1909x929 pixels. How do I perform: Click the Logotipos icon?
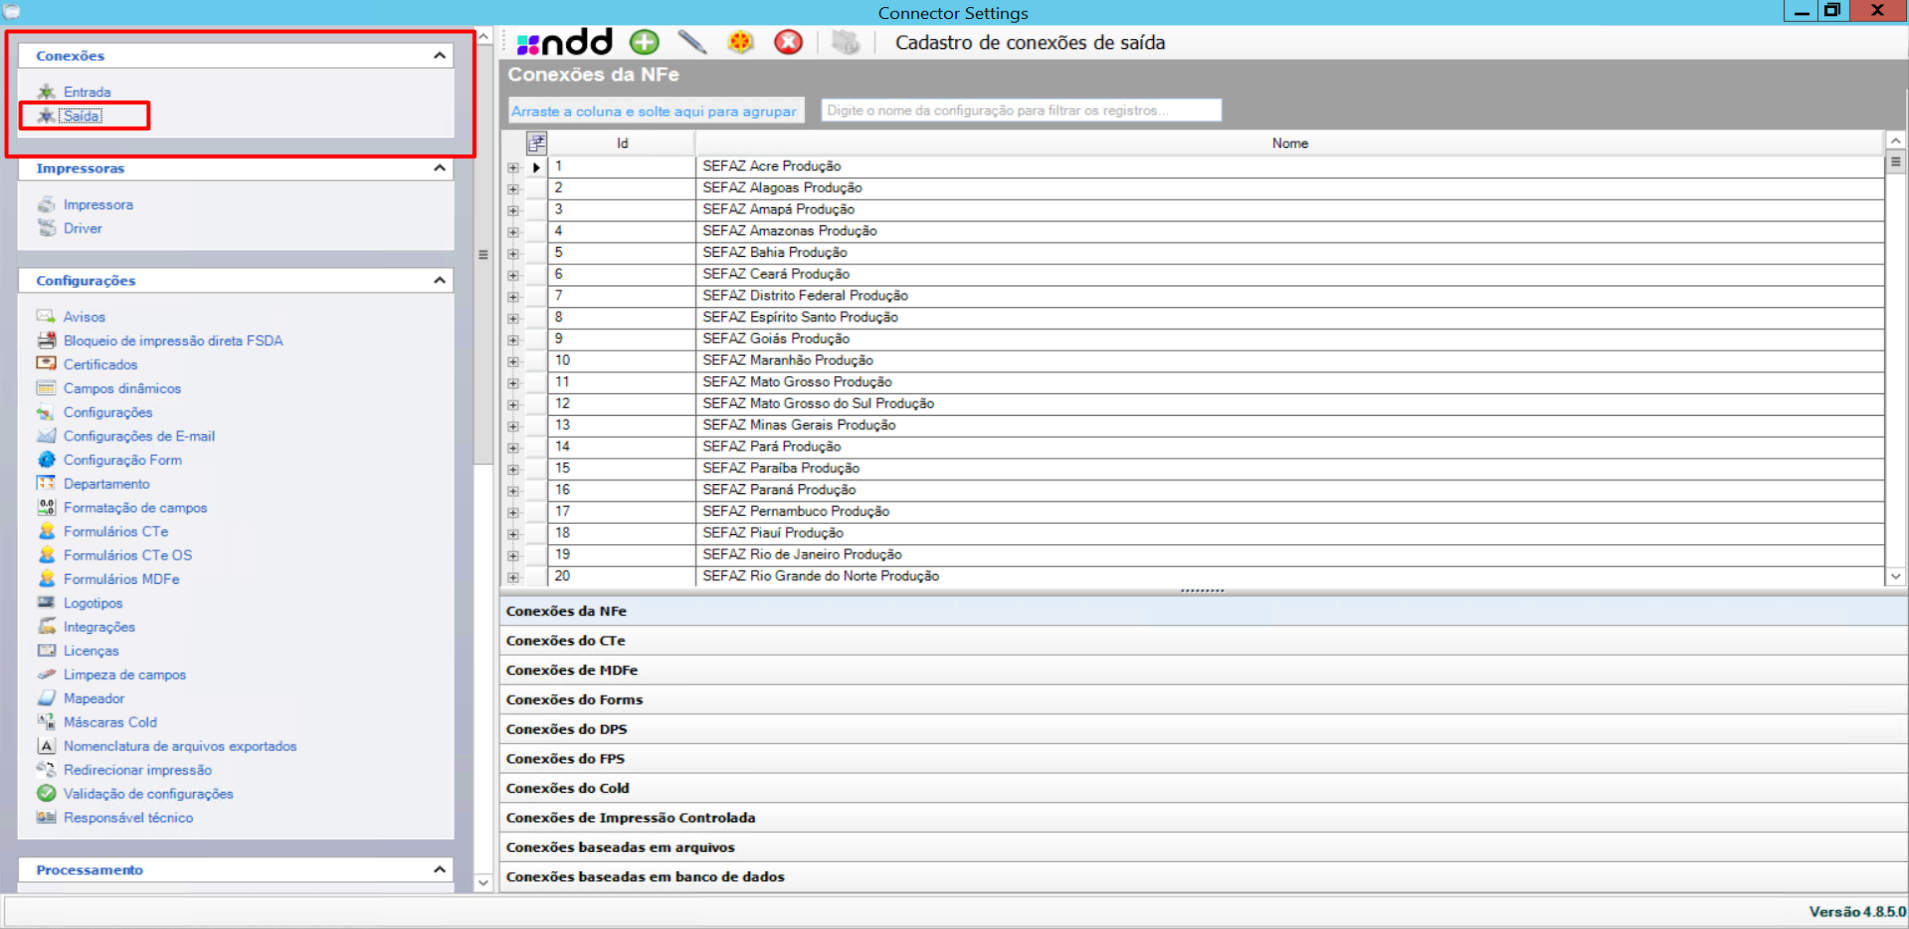point(46,603)
